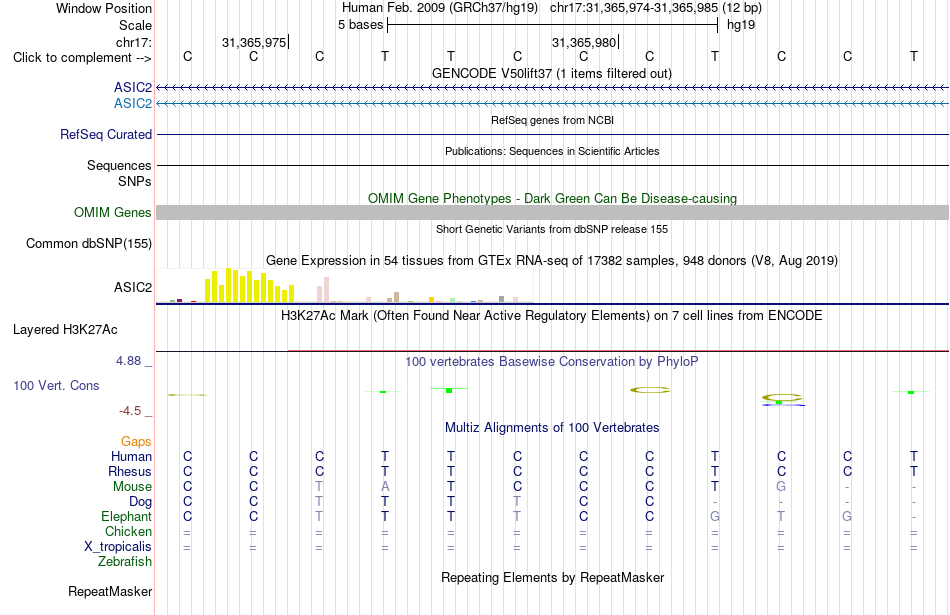
Task: Open the dark blue ASIC2 gene label
Action: [x=133, y=88]
